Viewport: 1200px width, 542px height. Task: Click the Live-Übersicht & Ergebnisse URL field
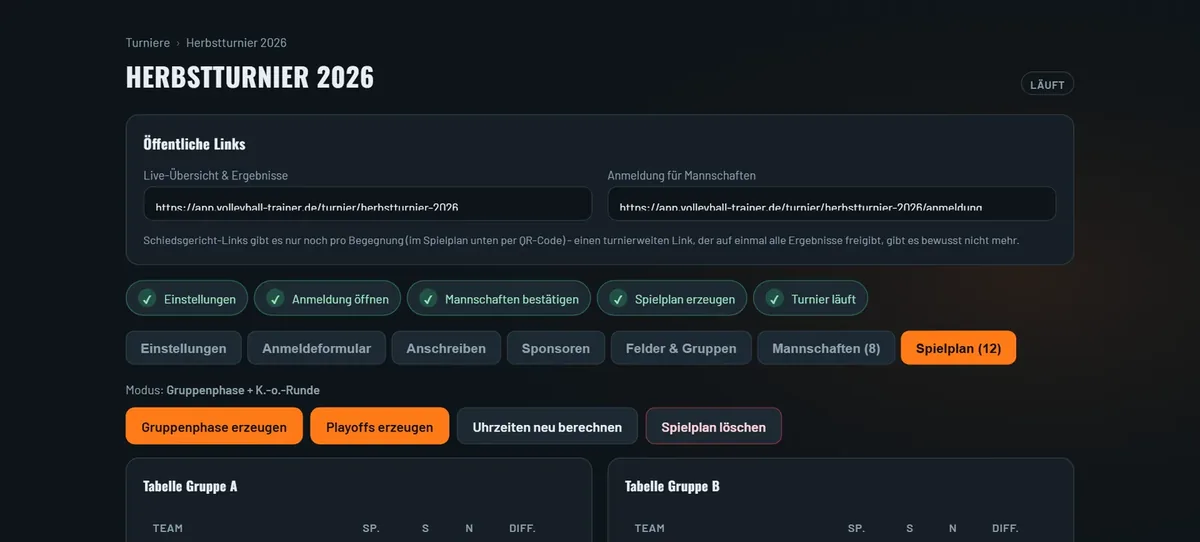coord(368,204)
